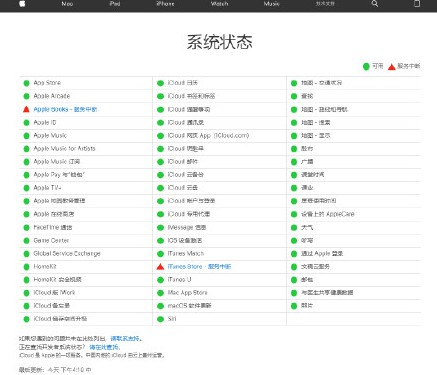Click the "macOS 软件更新" row text
Image resolution: width=437 pixels, height=375 pixels.
coord(189,306)
